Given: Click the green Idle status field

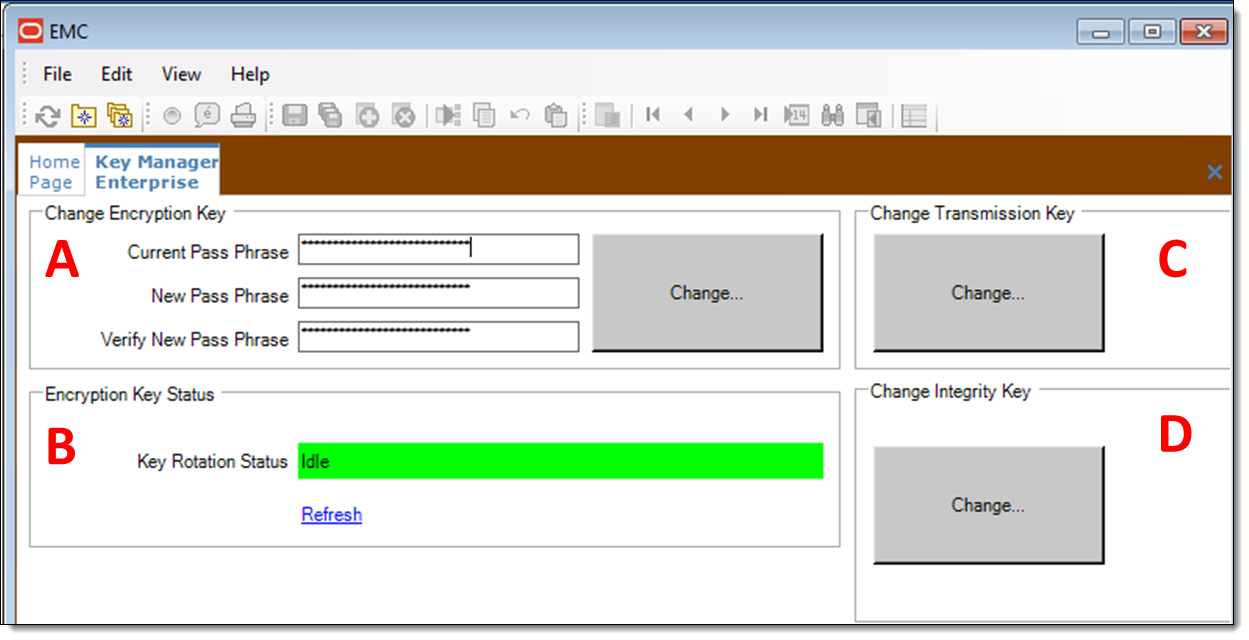Looking at the screenshot, I should (561, 461).
